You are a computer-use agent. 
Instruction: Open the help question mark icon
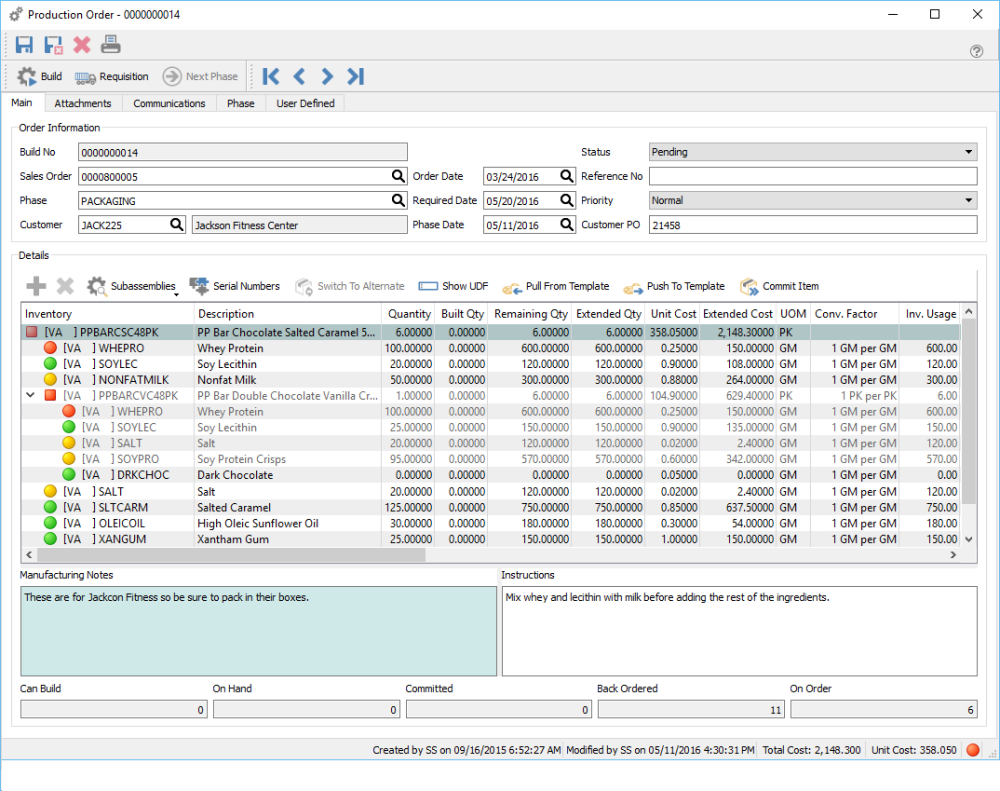pos(976,51)
